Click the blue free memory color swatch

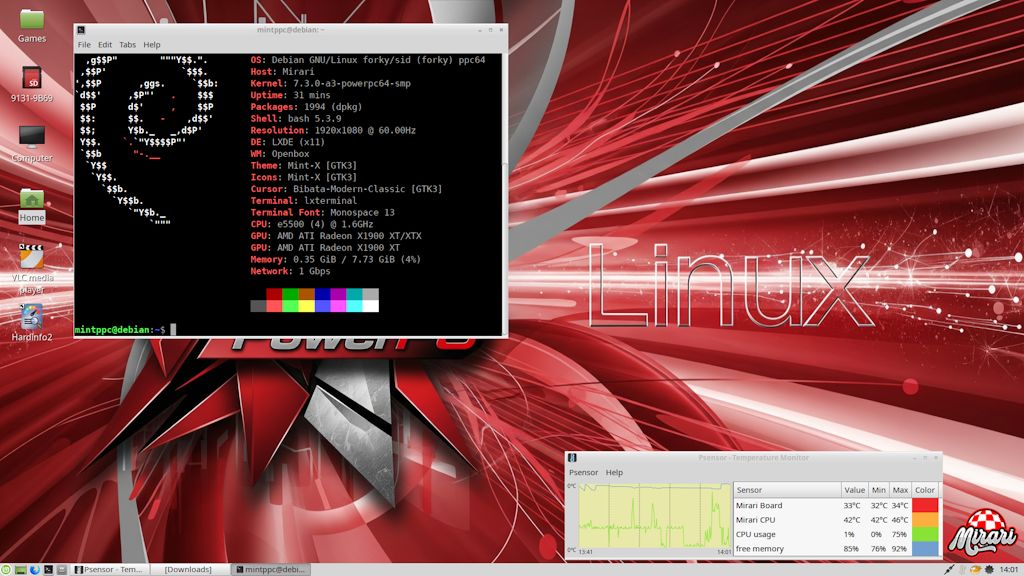coord(925,549)
